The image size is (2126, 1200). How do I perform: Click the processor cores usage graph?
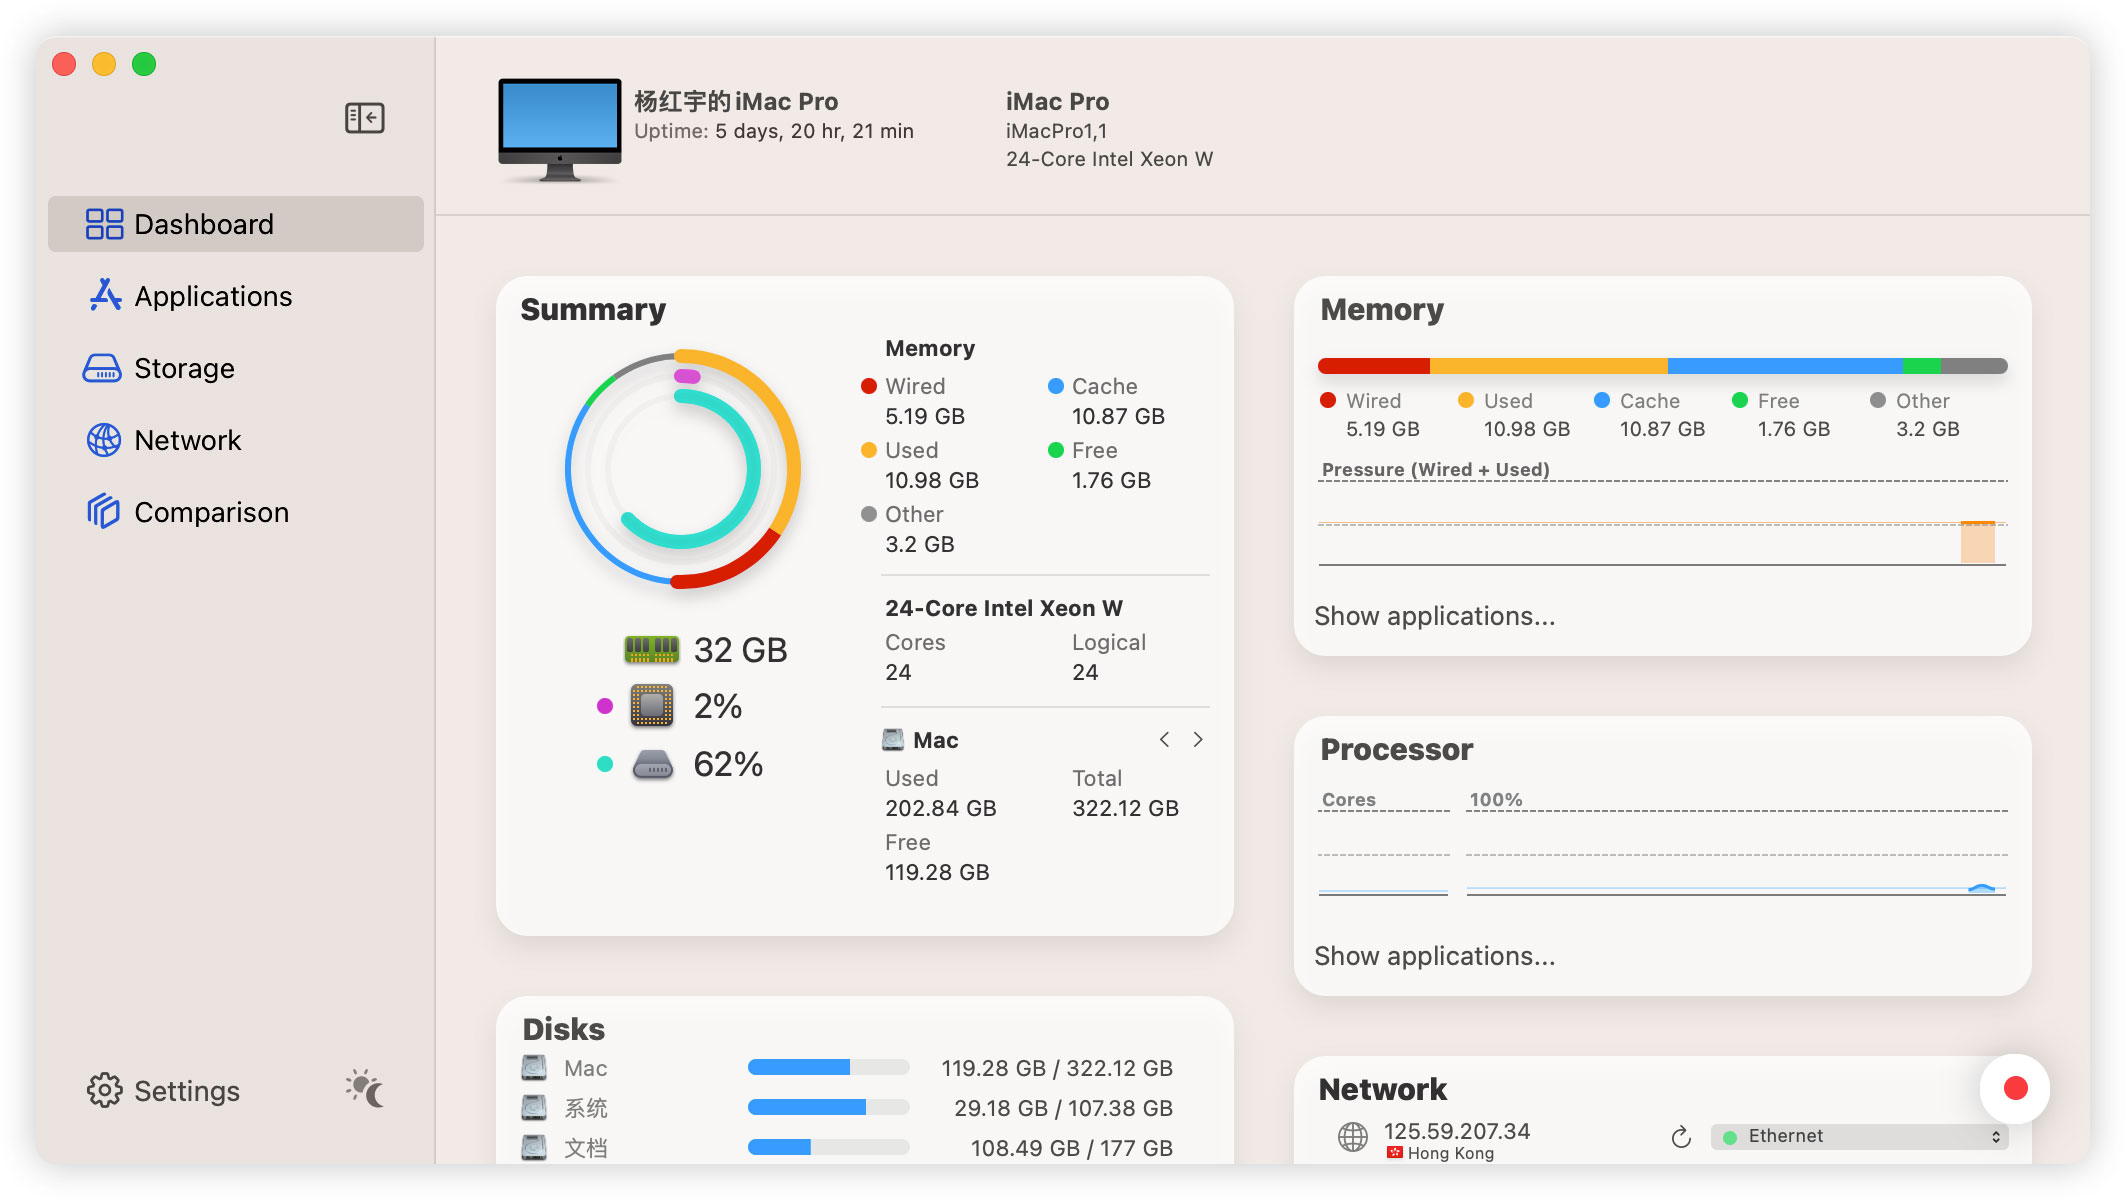click(x=1383, y=852)
